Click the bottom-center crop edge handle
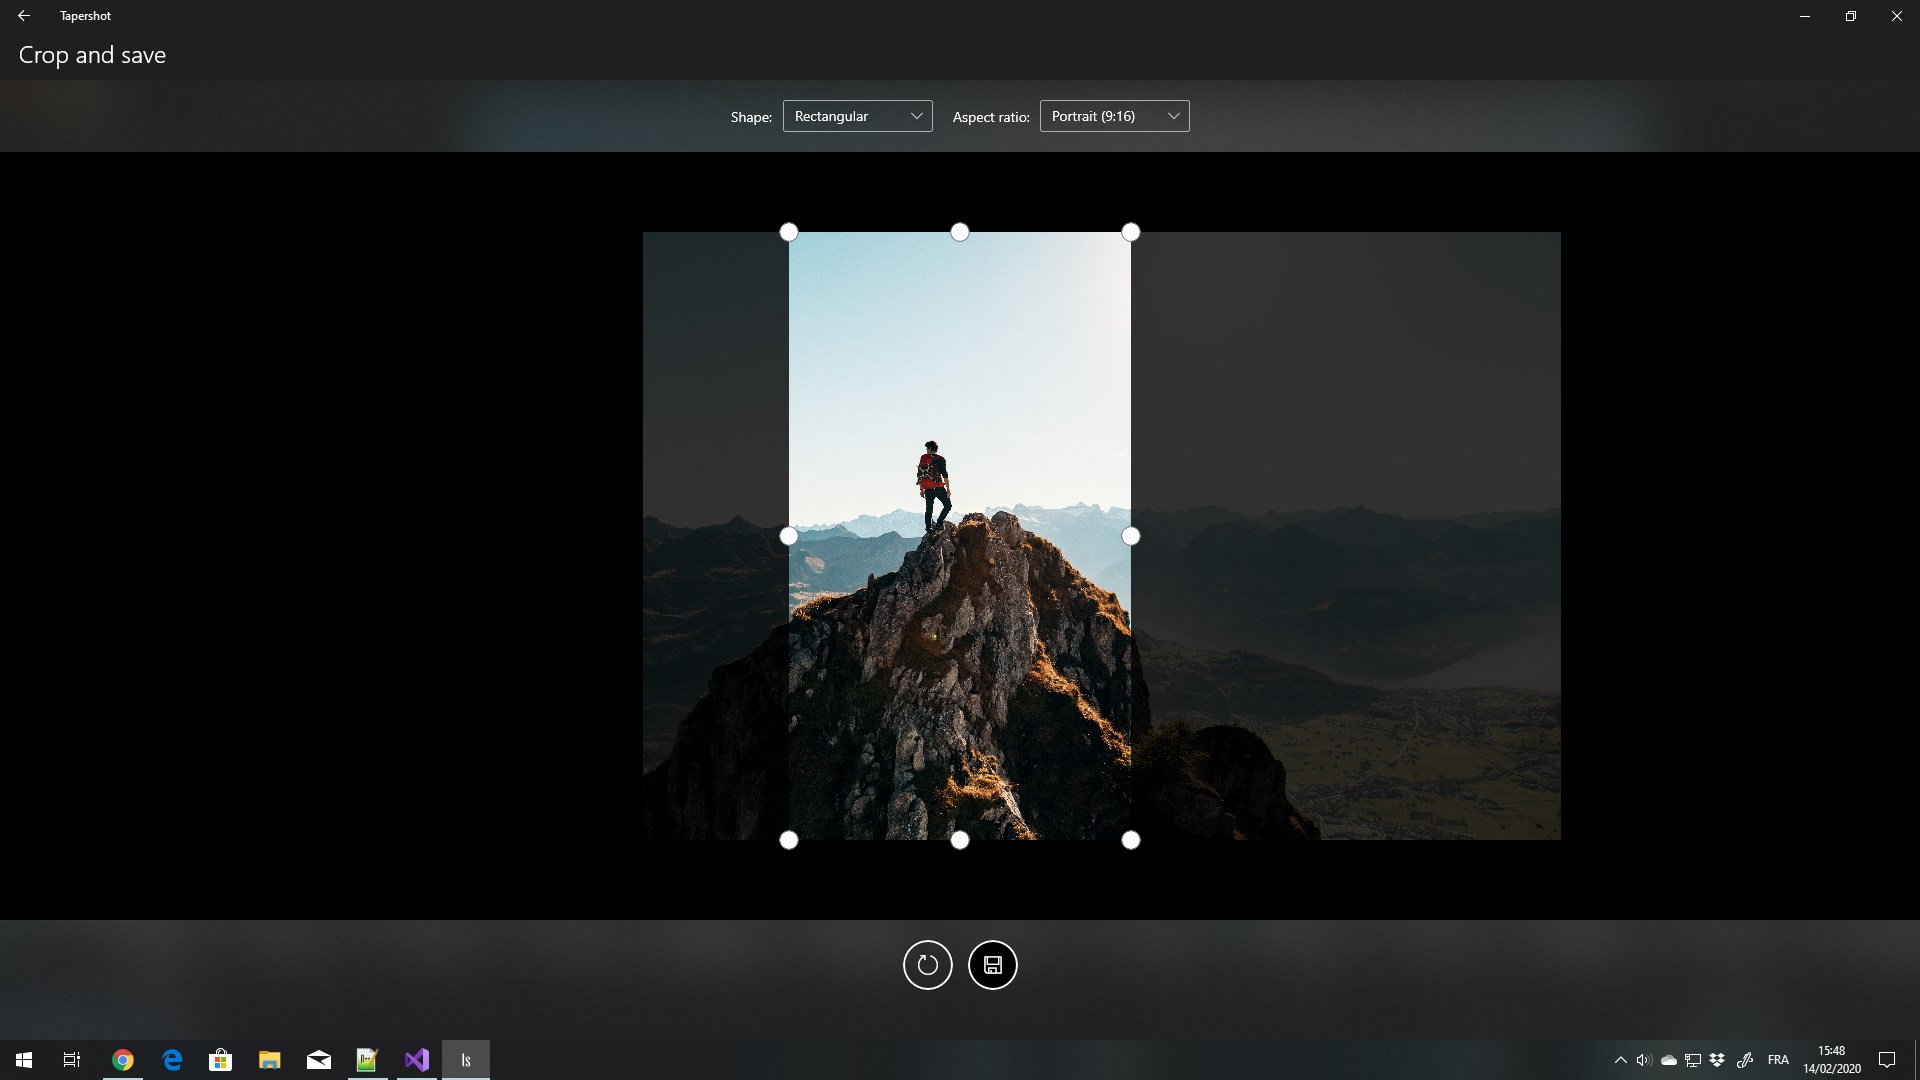The height and width of the screenshot is (1080, 1920). click(960, 840)
